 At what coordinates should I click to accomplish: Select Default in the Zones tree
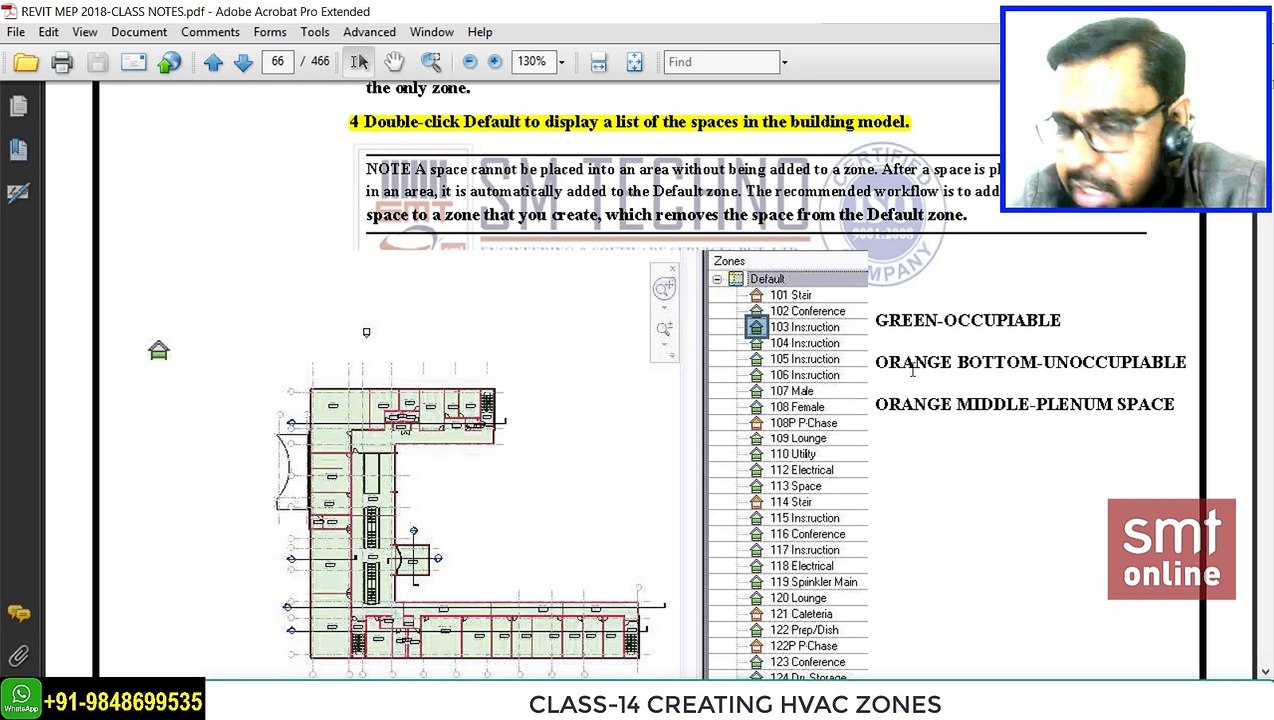tap(767, 279)
